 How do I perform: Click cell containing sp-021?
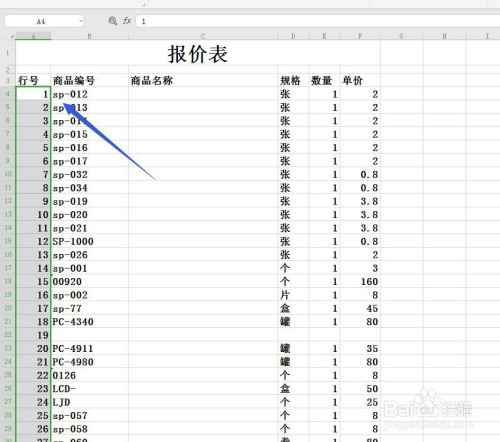89,228
